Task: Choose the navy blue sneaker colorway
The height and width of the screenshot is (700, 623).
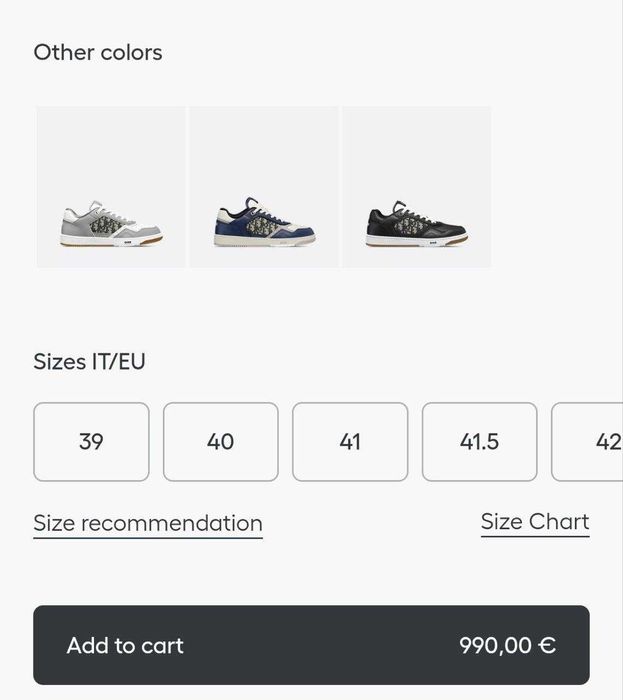Action: (x=264, y=187)
